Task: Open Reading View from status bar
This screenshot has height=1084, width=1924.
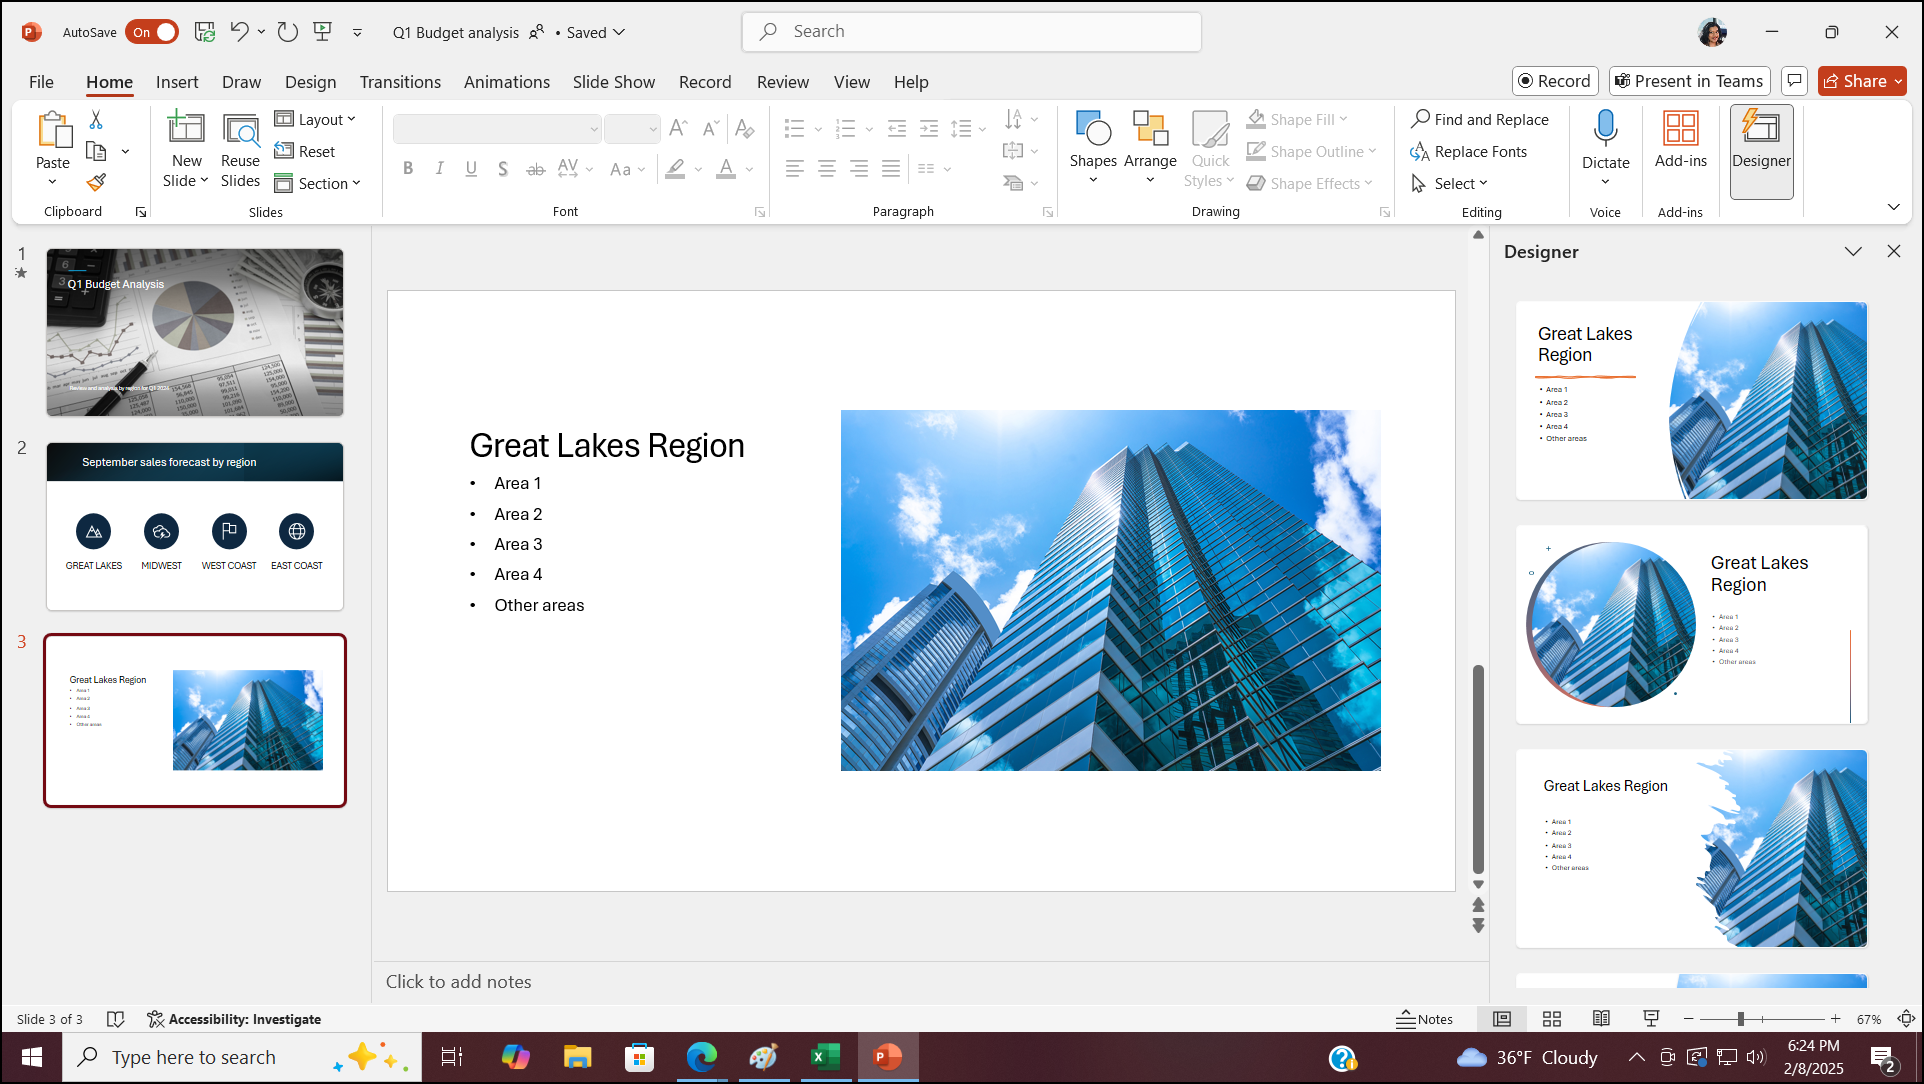Action: tap(1601, 1019)
